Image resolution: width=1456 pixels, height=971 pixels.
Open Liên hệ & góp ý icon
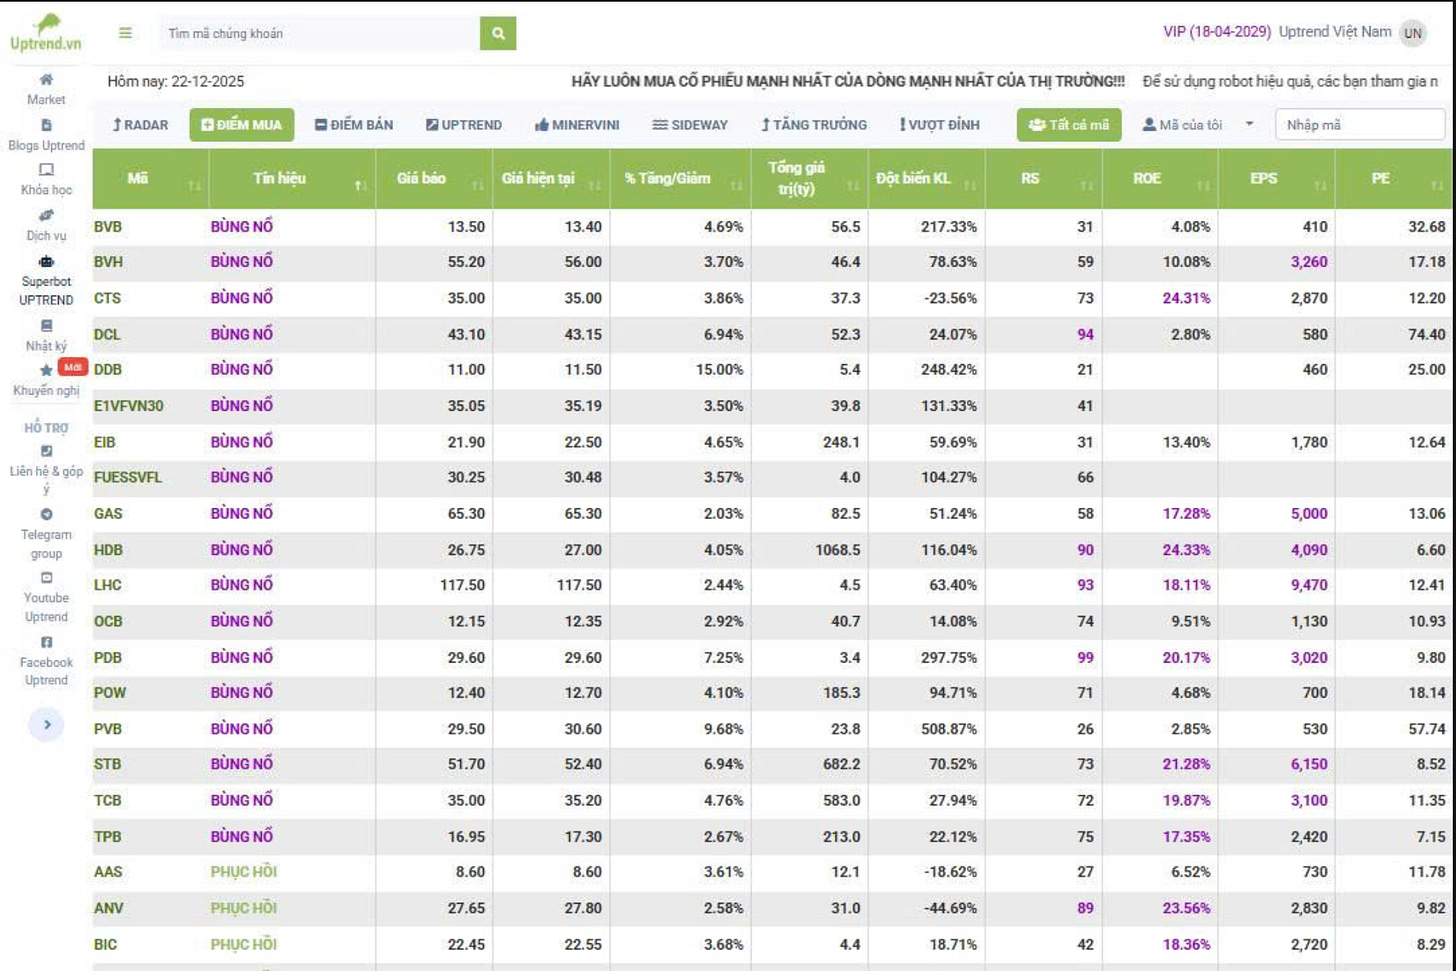tap(46, 451)
